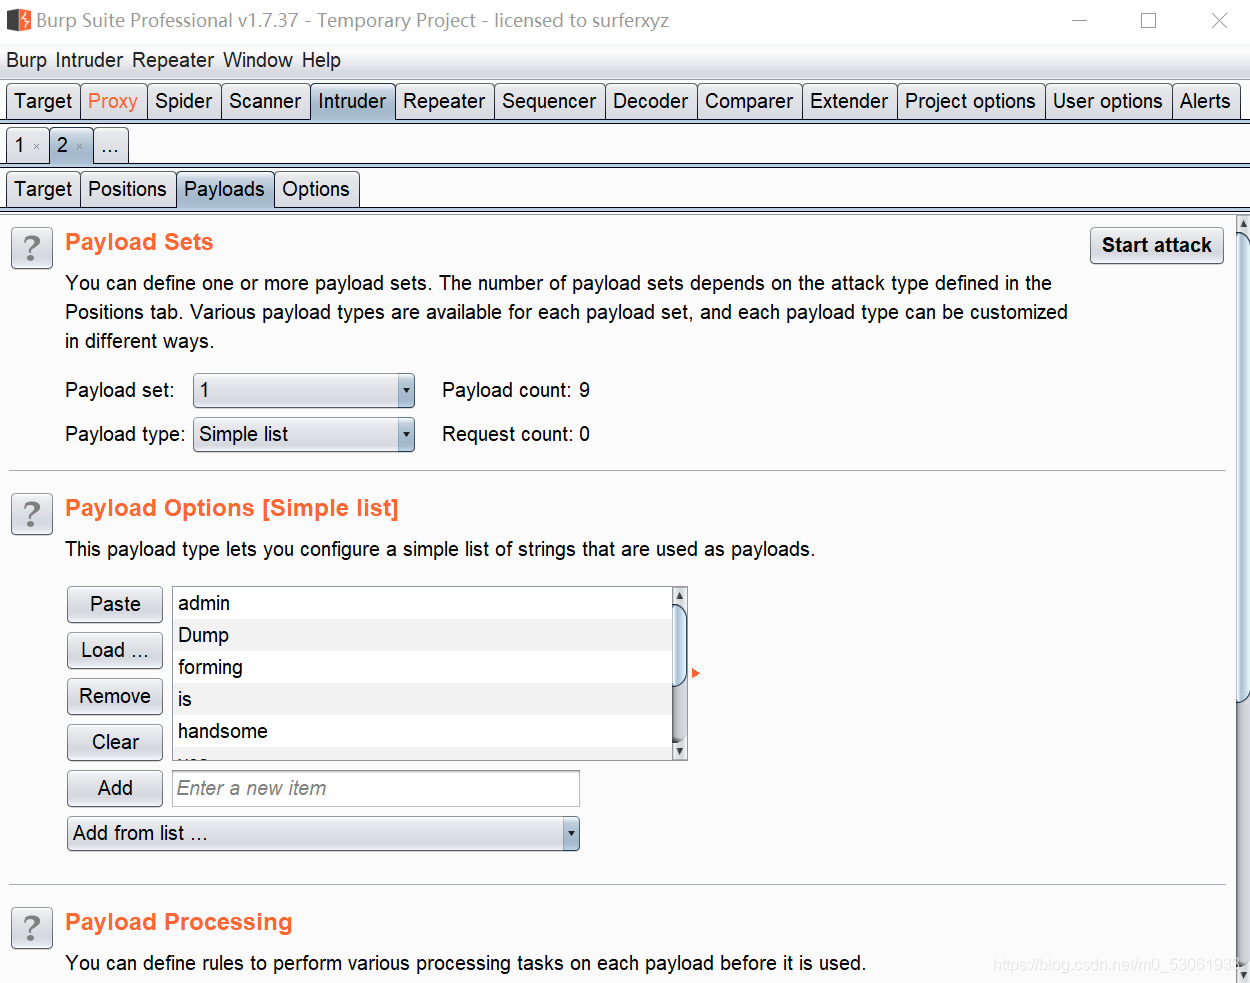Switch to the Scanner tab

[x=265, y=101]
